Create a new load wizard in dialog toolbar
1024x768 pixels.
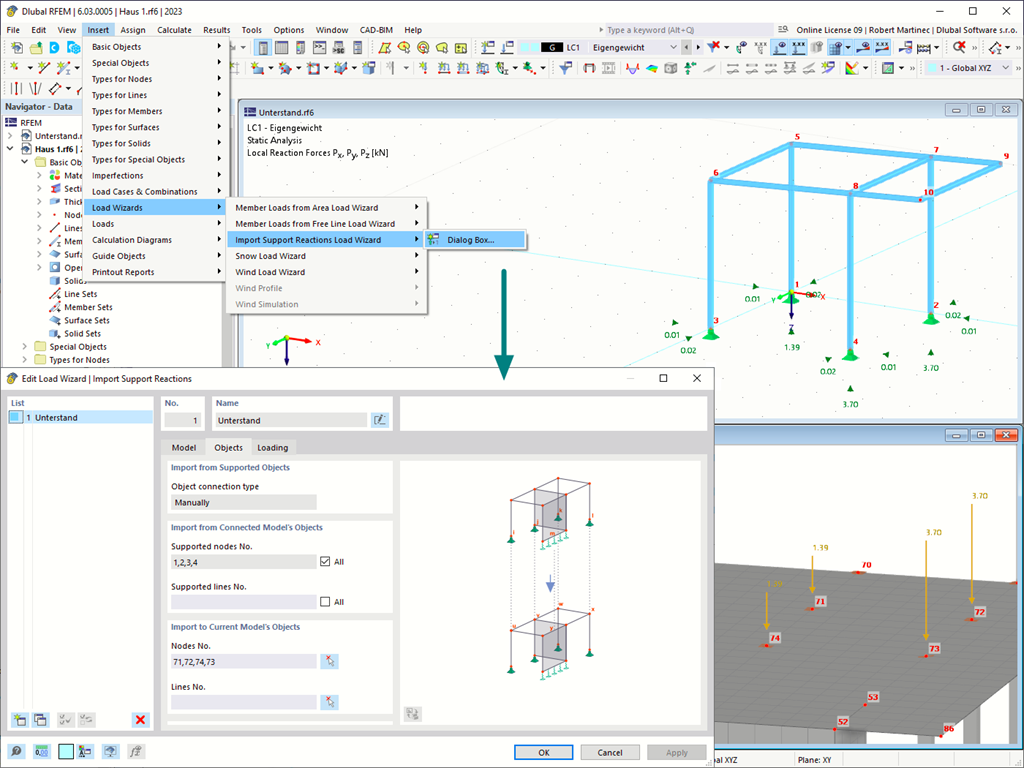20,719
